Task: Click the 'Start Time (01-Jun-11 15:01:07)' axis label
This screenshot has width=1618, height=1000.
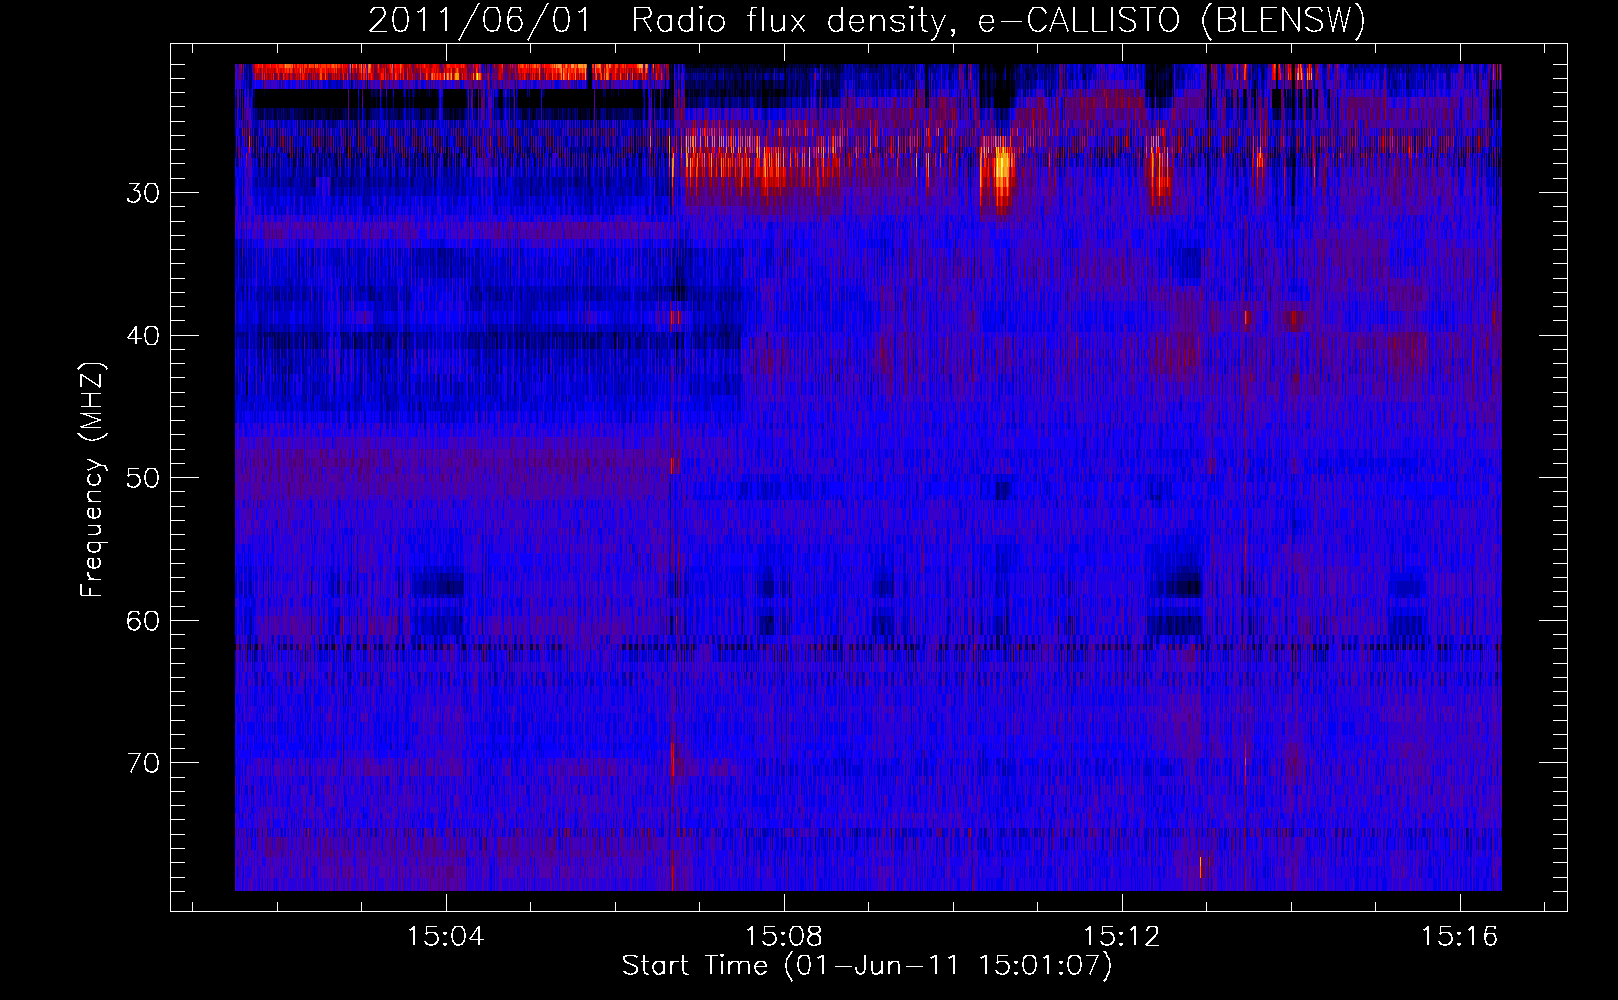Action: 867,966
